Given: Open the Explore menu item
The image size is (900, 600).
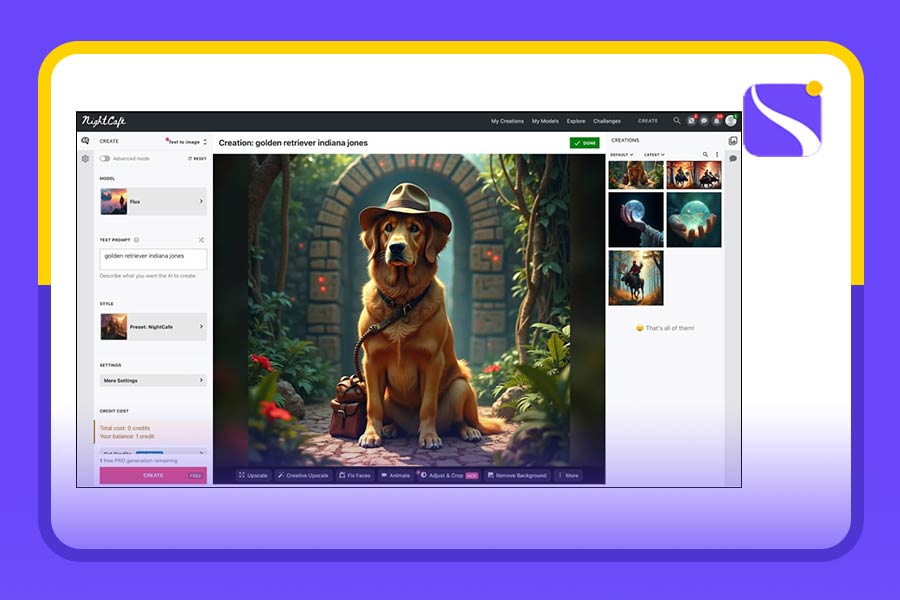Looking at the screenshot, I should click(576, 121).
